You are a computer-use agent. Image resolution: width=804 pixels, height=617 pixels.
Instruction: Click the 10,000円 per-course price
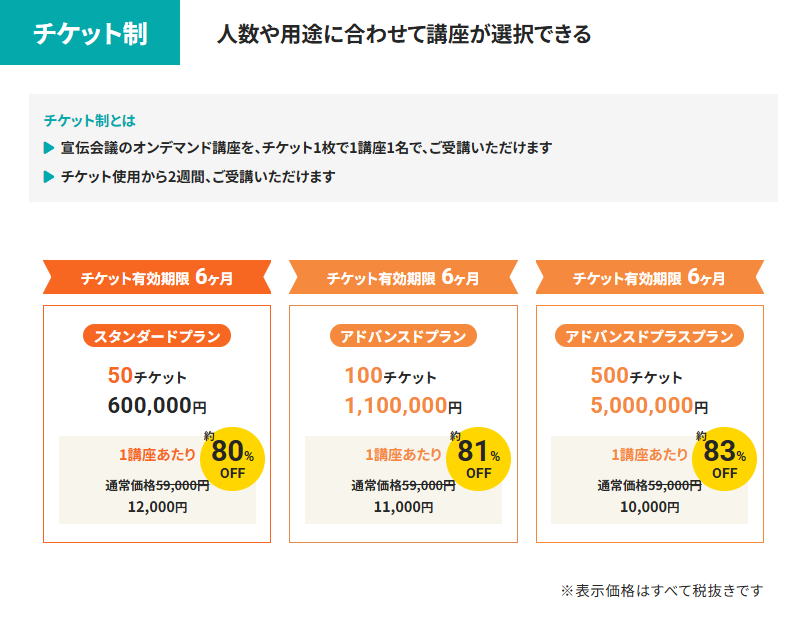pos(650,507)
